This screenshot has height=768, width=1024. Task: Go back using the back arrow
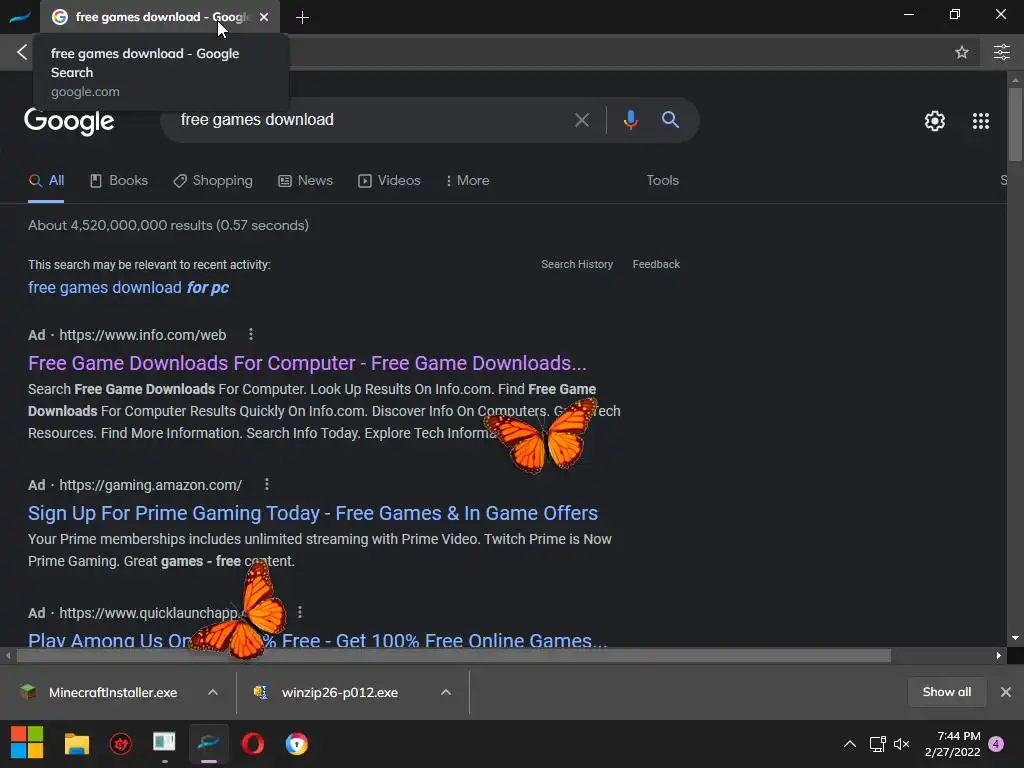pos(22,52)
